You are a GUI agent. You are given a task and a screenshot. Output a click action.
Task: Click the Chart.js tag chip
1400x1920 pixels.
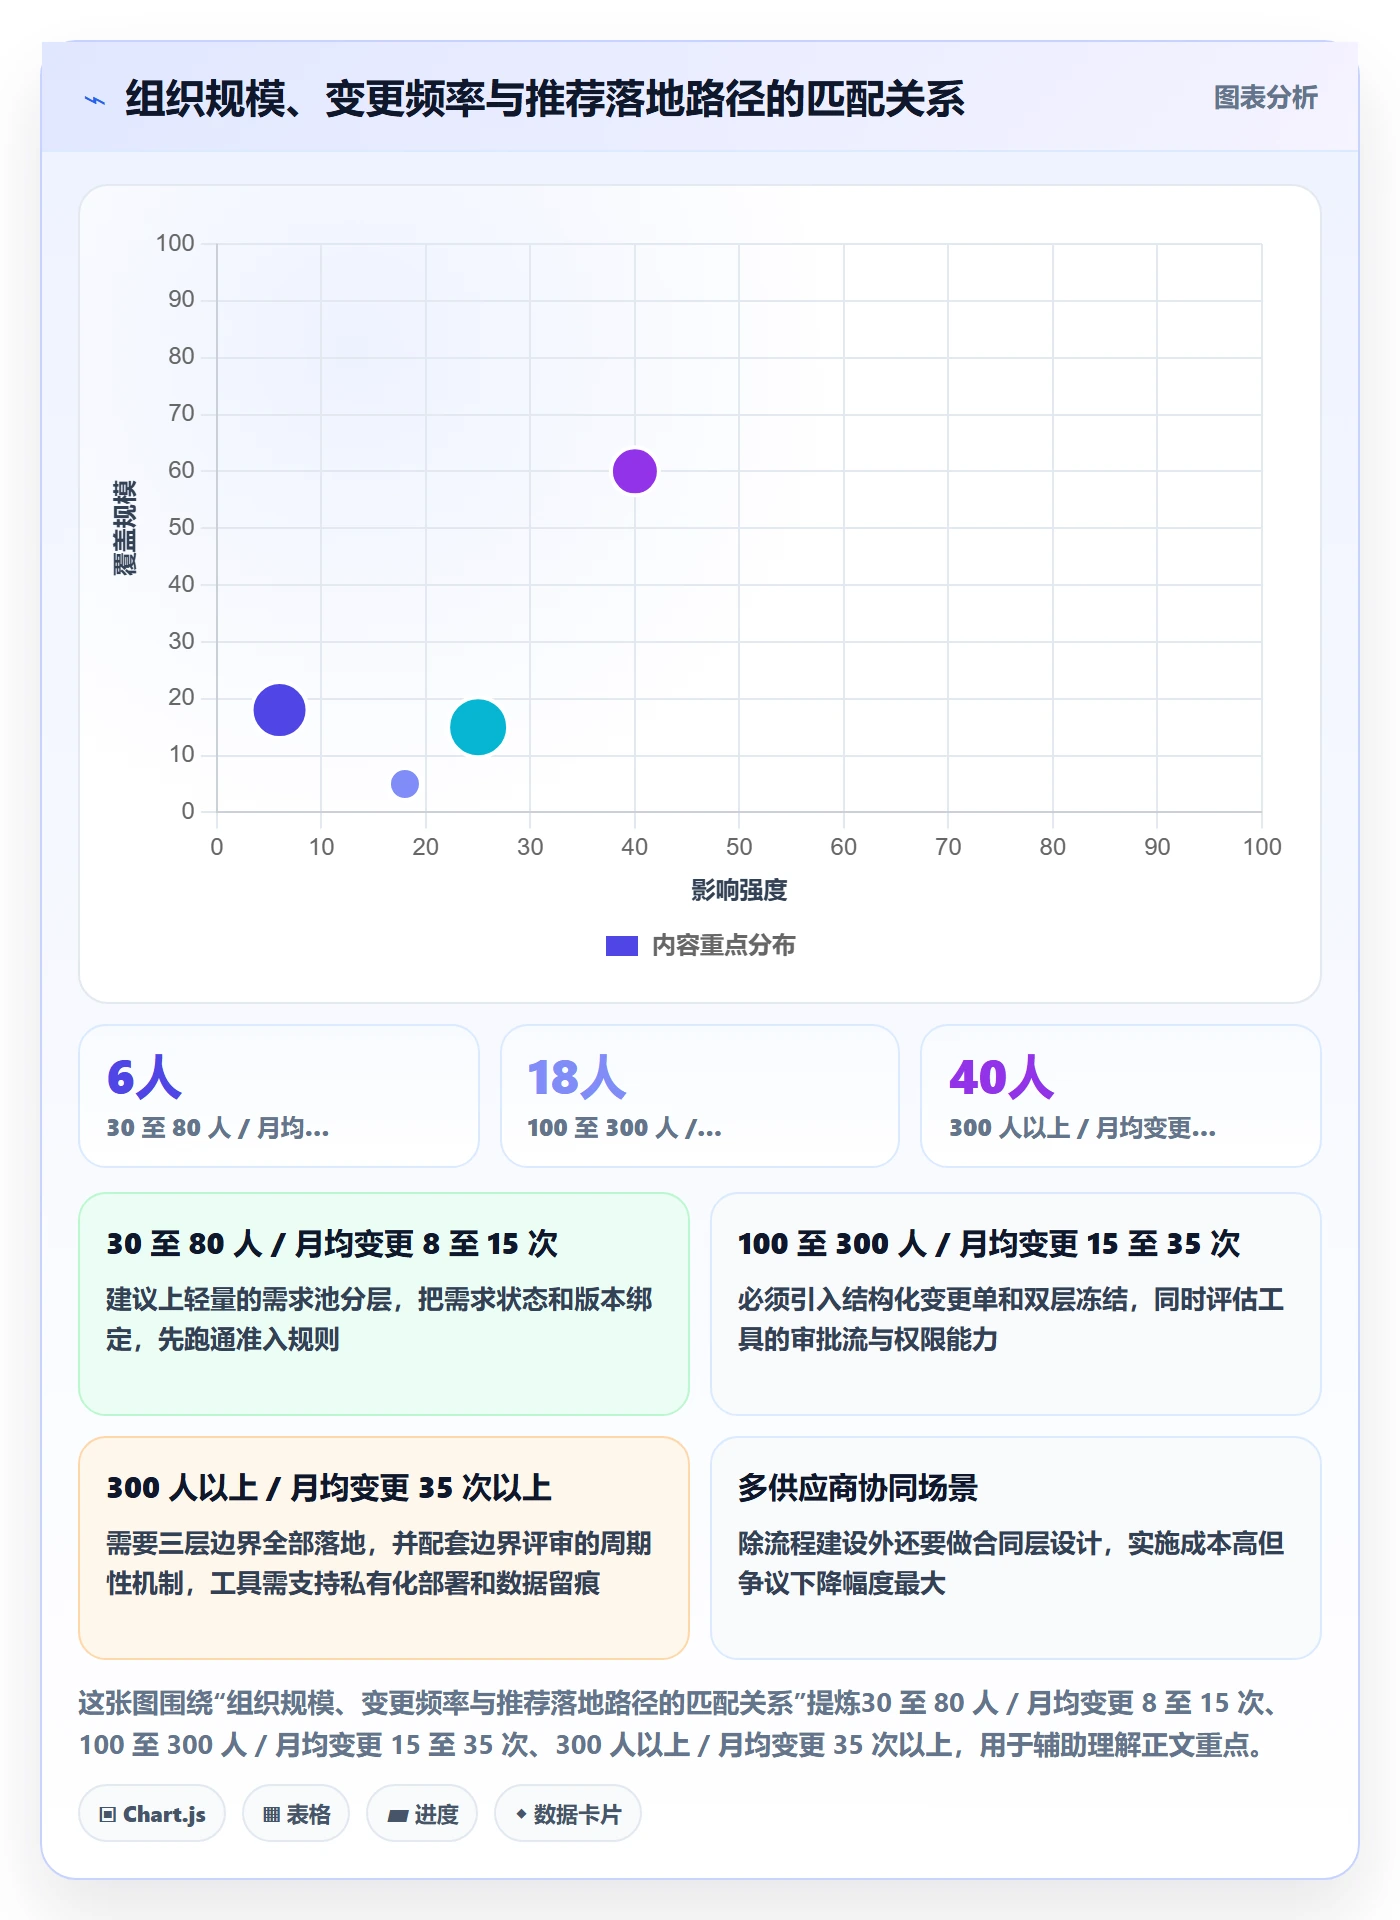click(152, 1814)
